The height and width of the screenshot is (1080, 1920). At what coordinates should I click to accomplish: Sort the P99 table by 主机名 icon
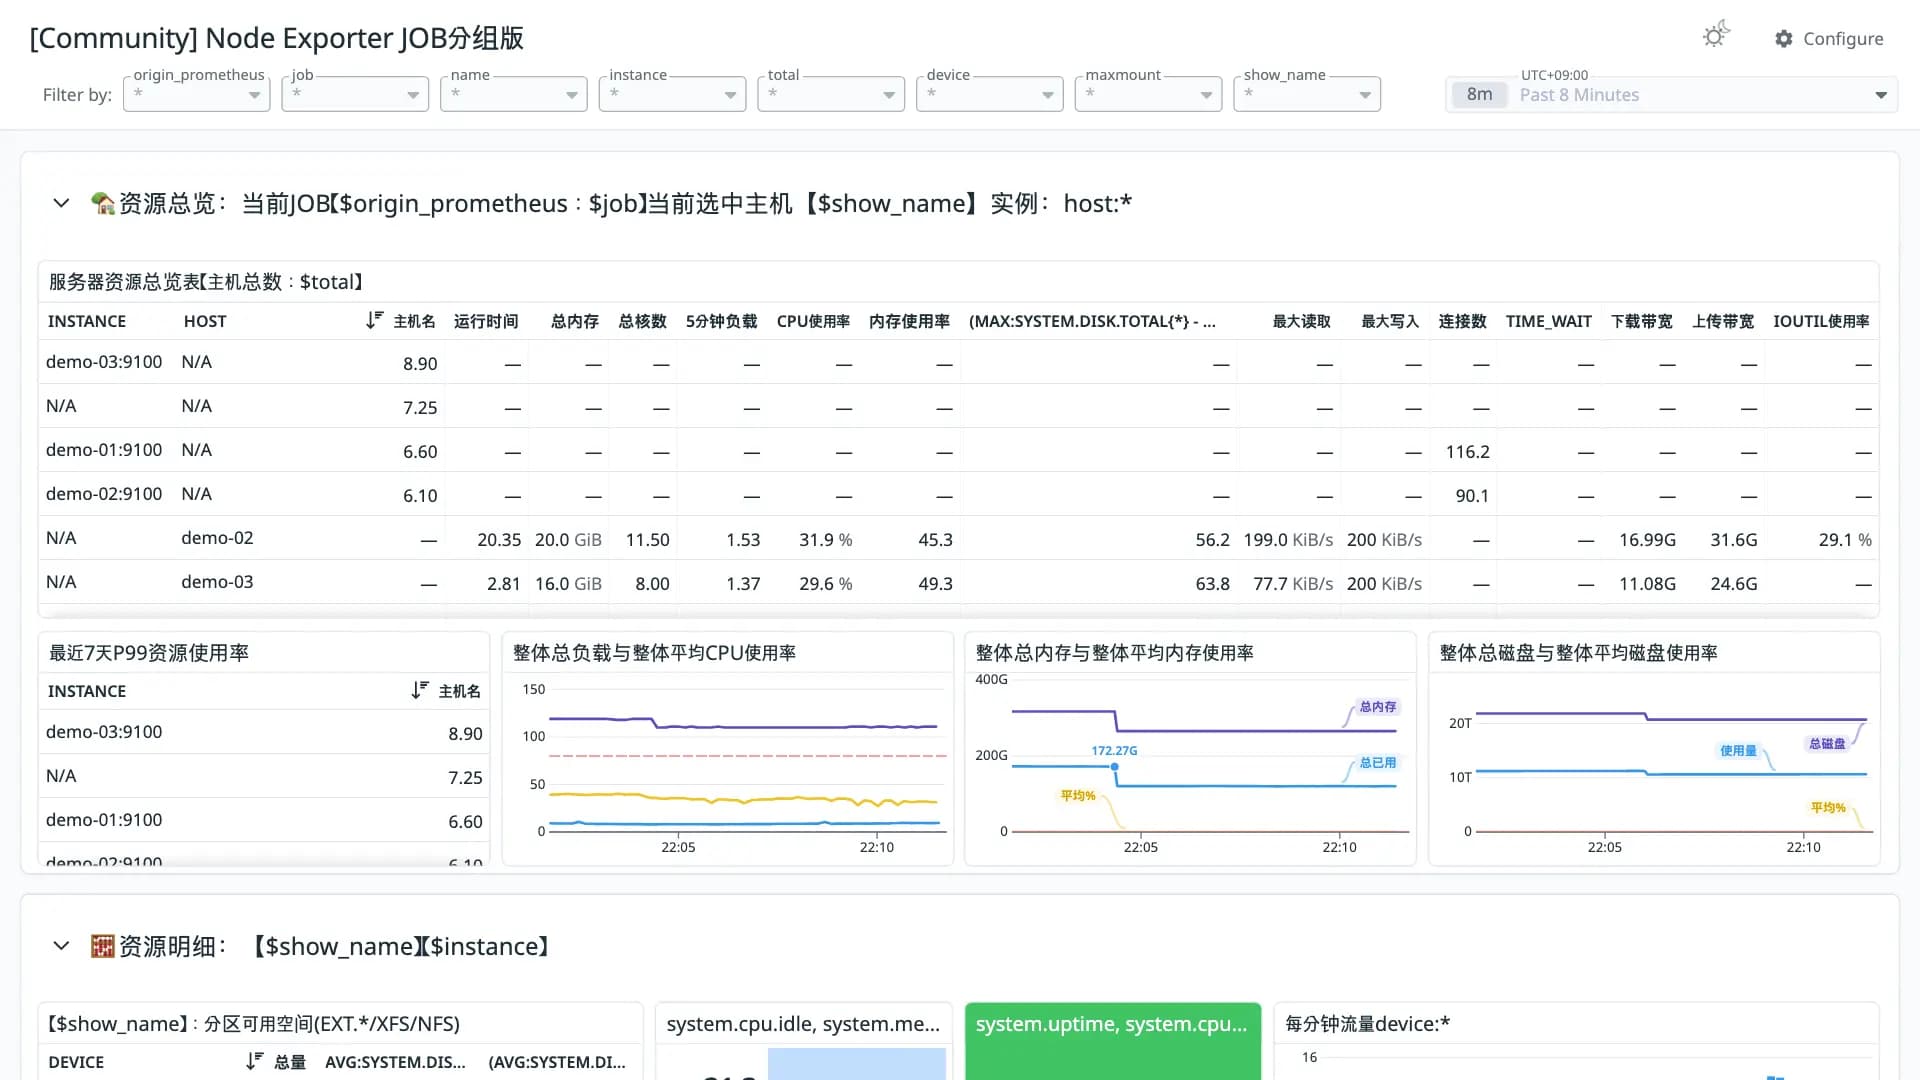point(420,690)
